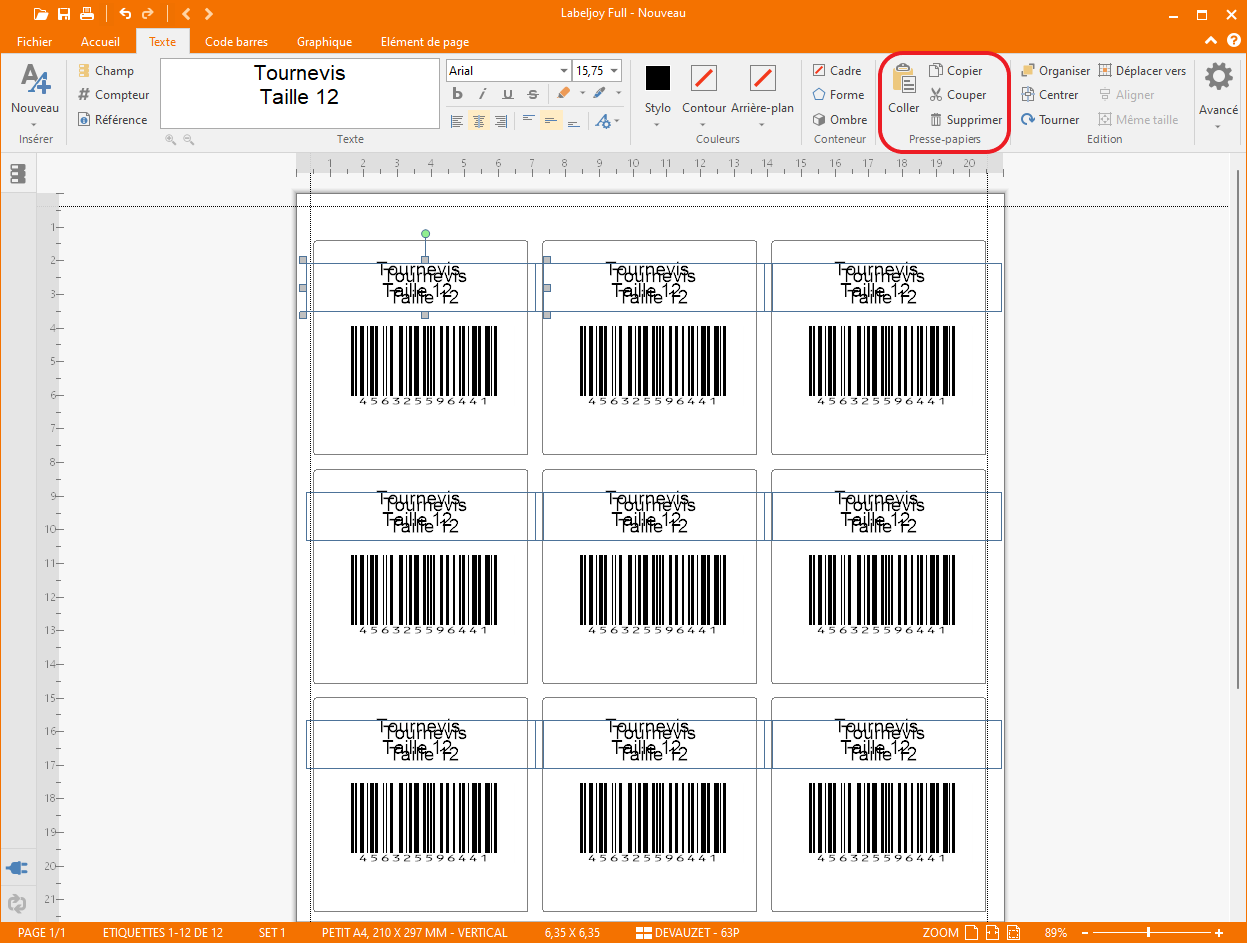
Task: Open file with folder icon in title bar
Action: [40, 14]
